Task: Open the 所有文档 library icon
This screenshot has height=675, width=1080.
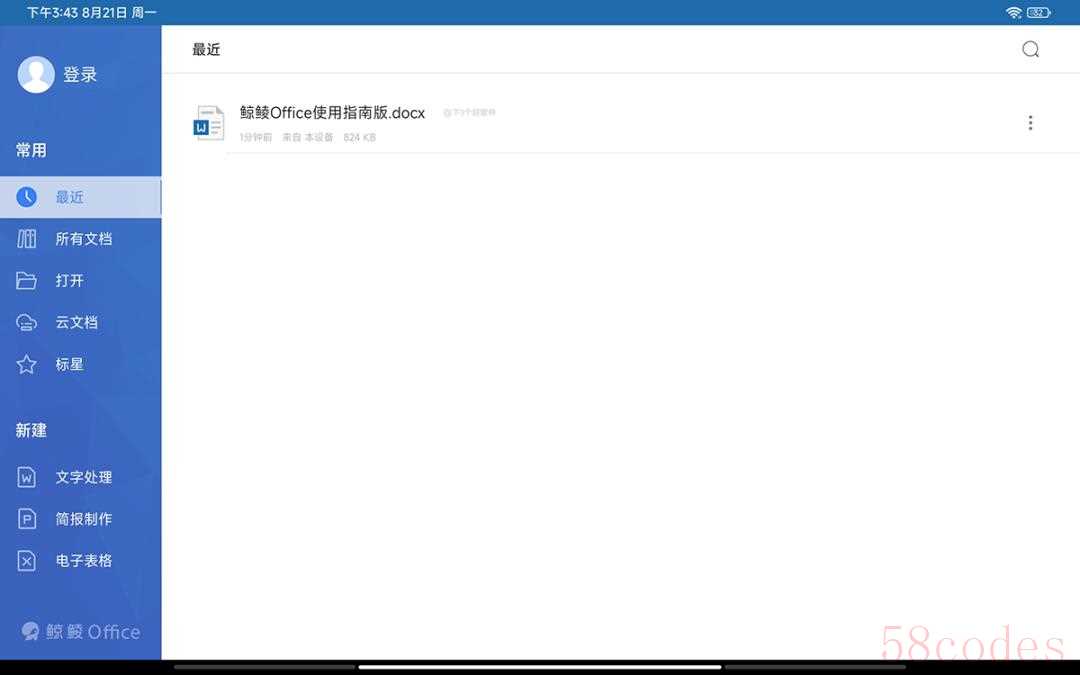Action: pyautogui.click(x=26, y=239)
